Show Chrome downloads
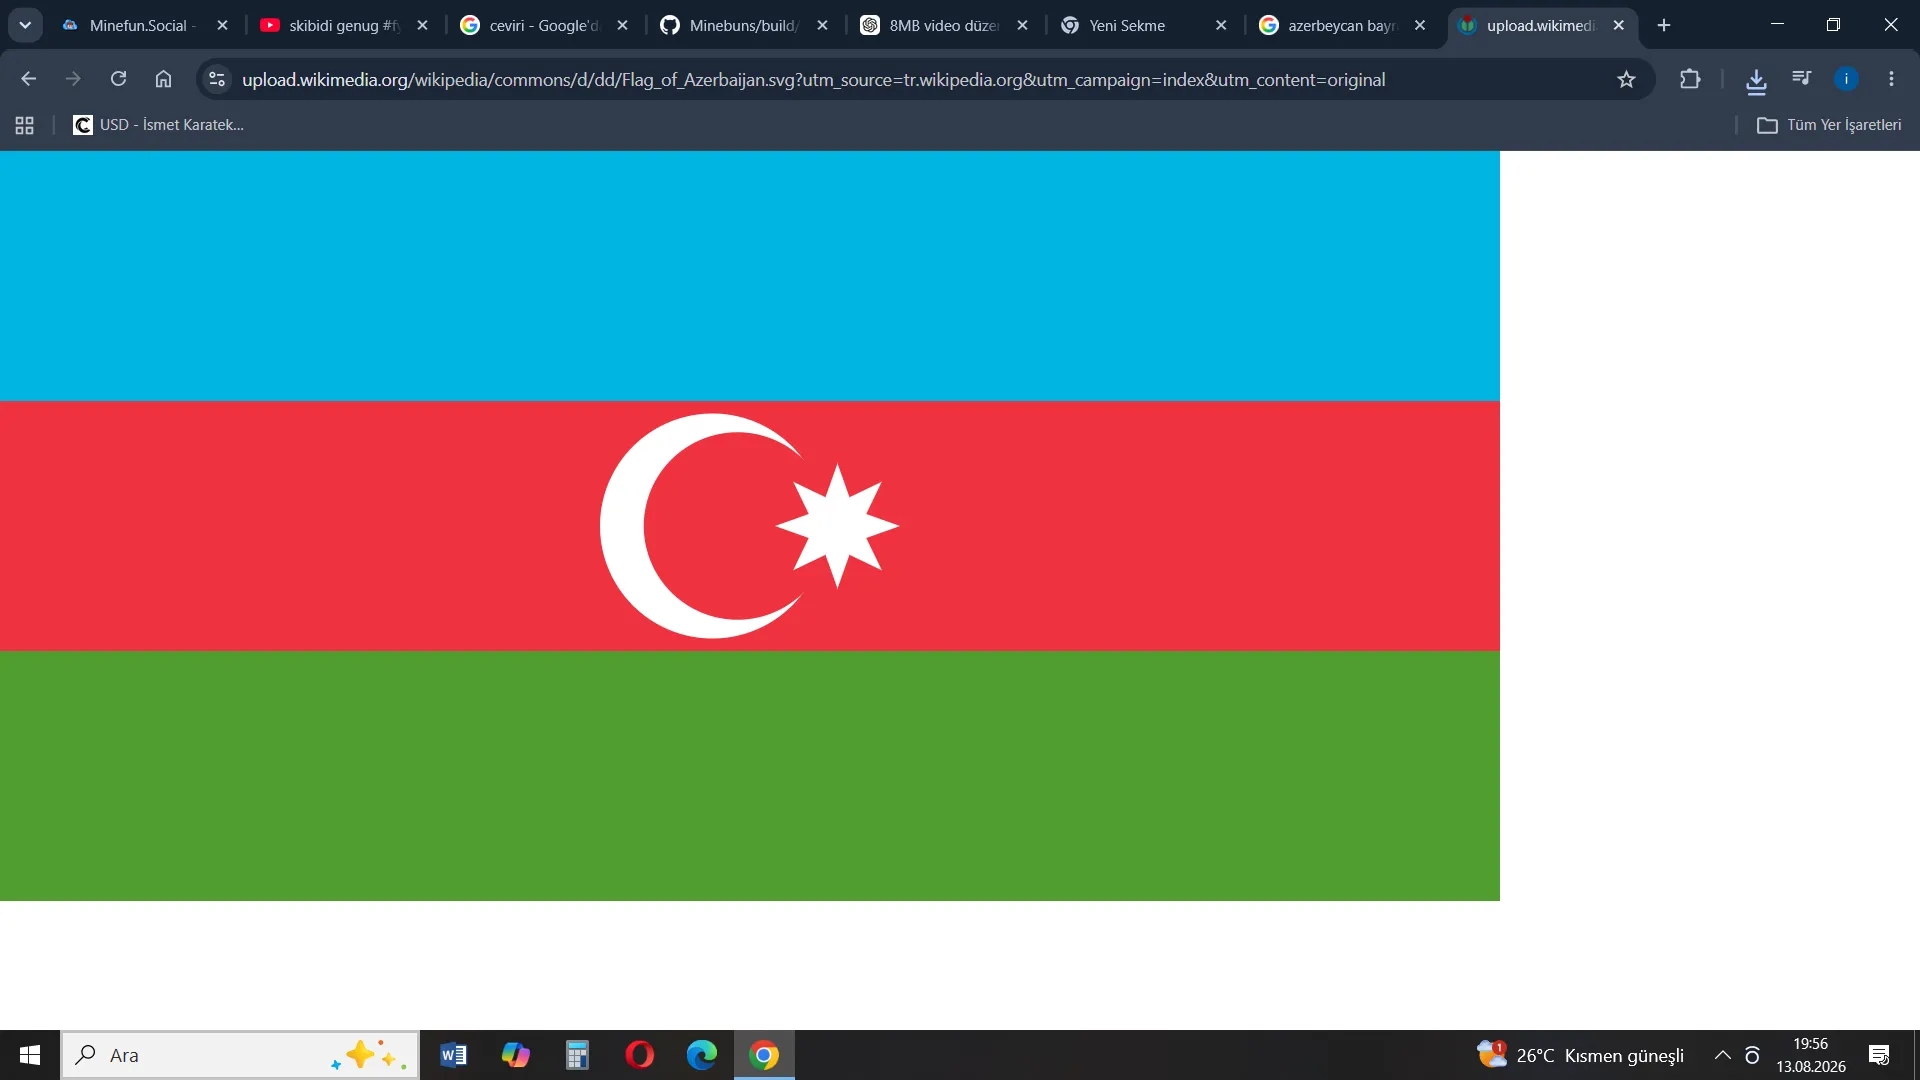This screenshot has width=1920, height=1080. 1756,80
